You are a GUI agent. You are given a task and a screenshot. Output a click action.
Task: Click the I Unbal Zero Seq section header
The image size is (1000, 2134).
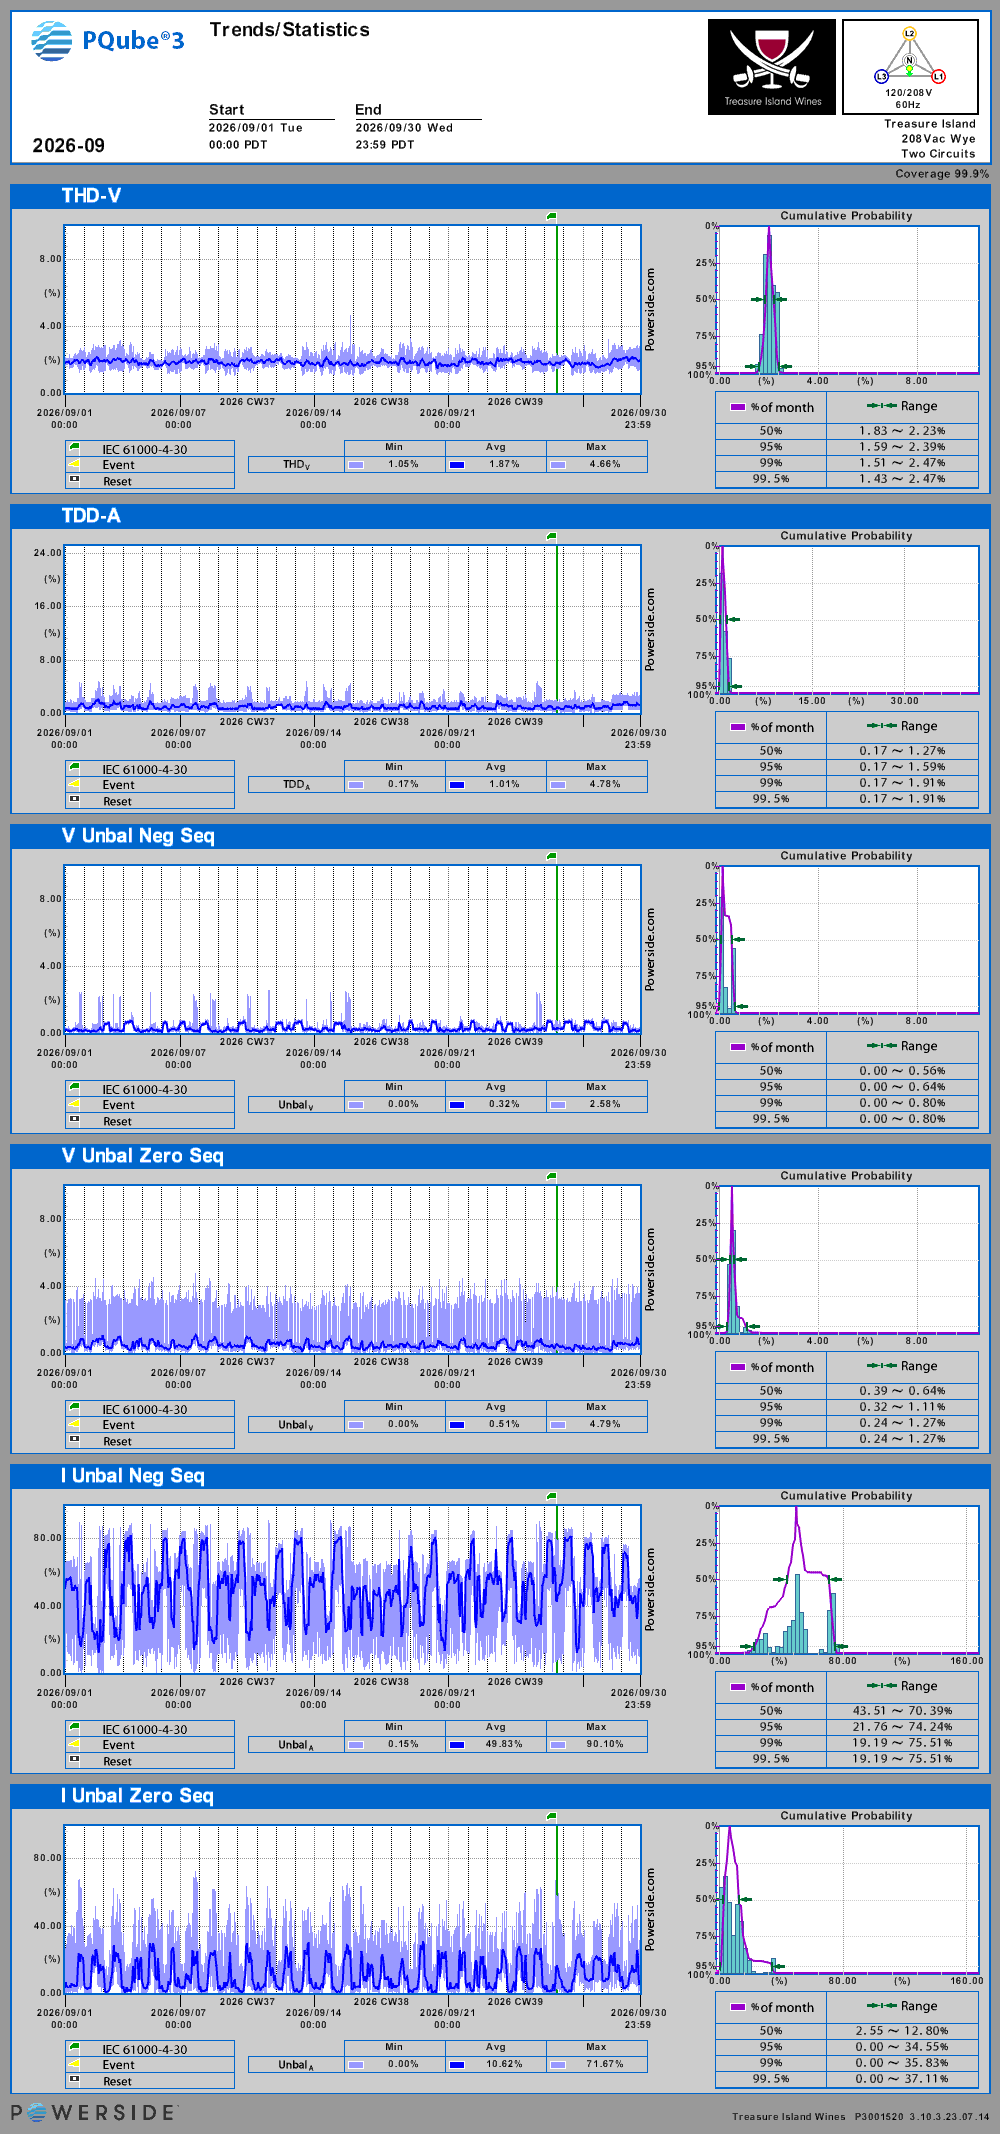pyautogui.click(x=500, y=1796)
